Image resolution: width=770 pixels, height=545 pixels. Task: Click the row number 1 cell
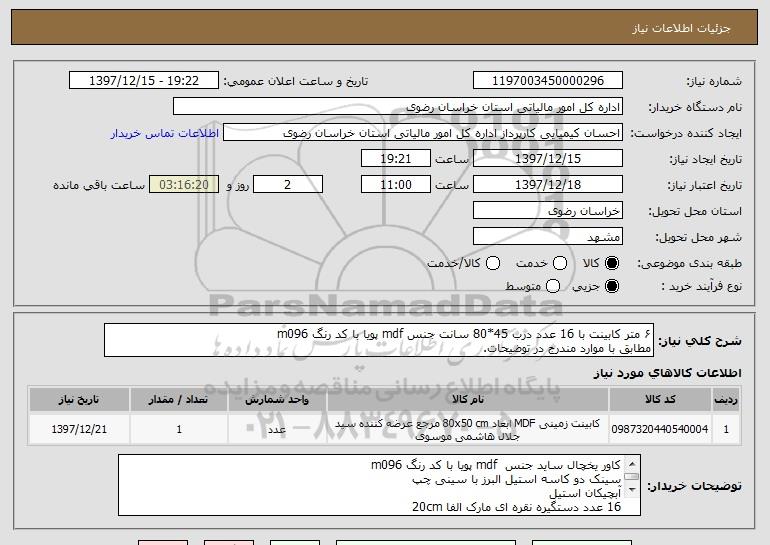click(x=726, y=430)
